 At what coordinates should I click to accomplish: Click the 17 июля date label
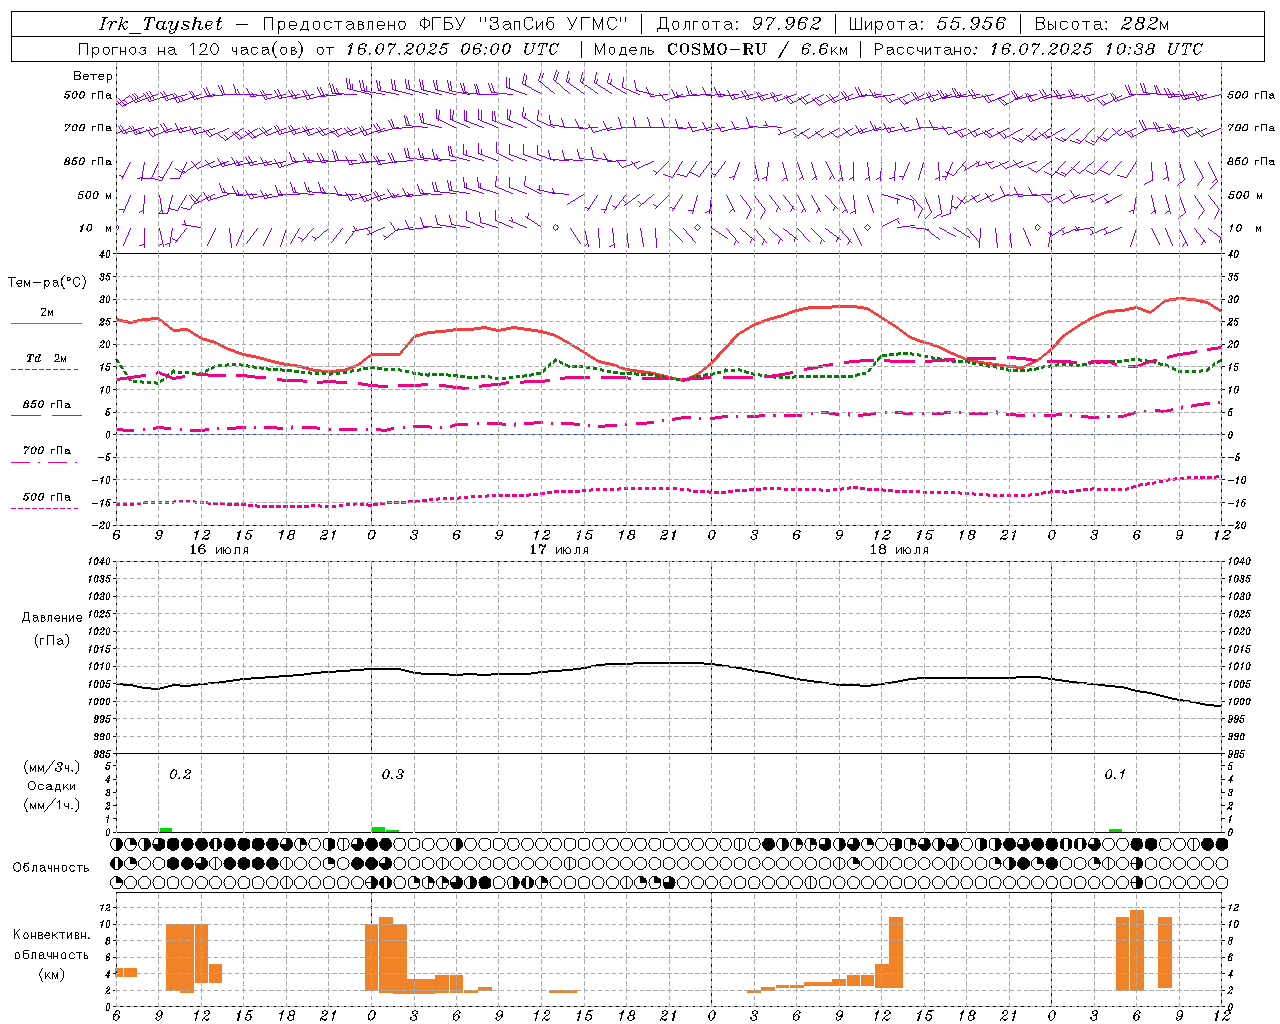coord(559,550)
